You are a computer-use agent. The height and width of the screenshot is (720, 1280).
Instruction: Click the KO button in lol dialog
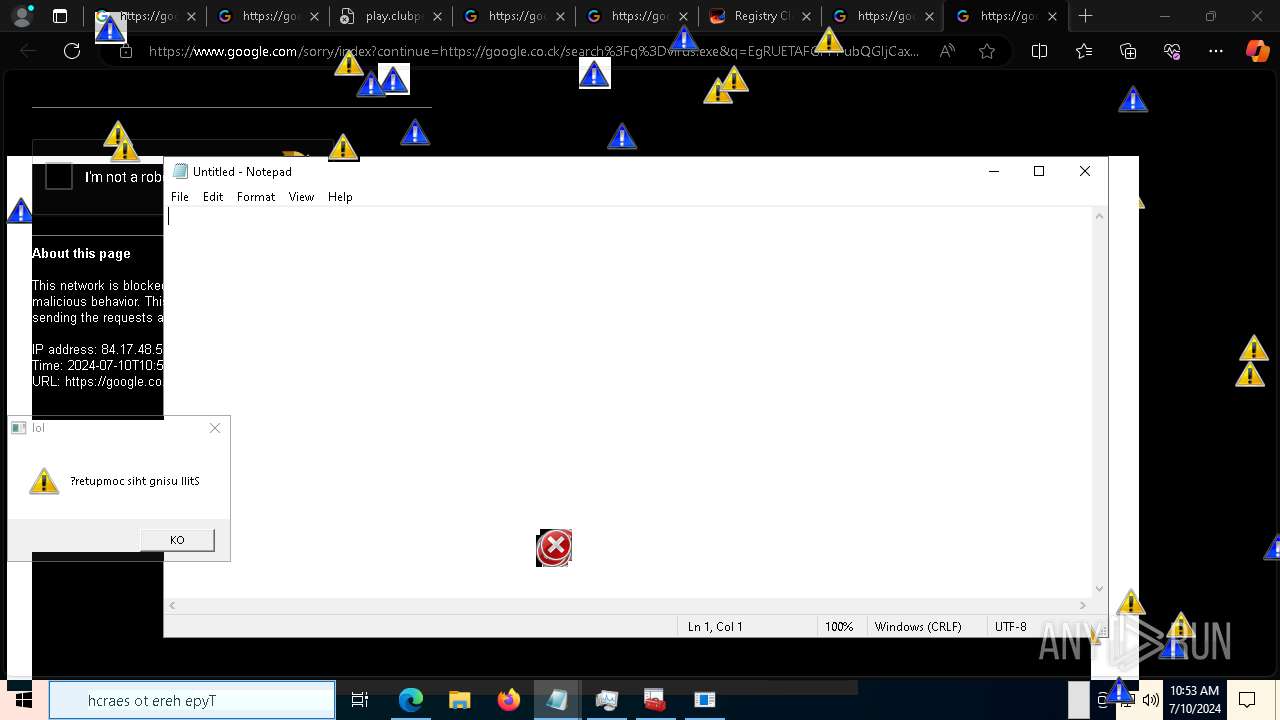click(x=177, y=540)
